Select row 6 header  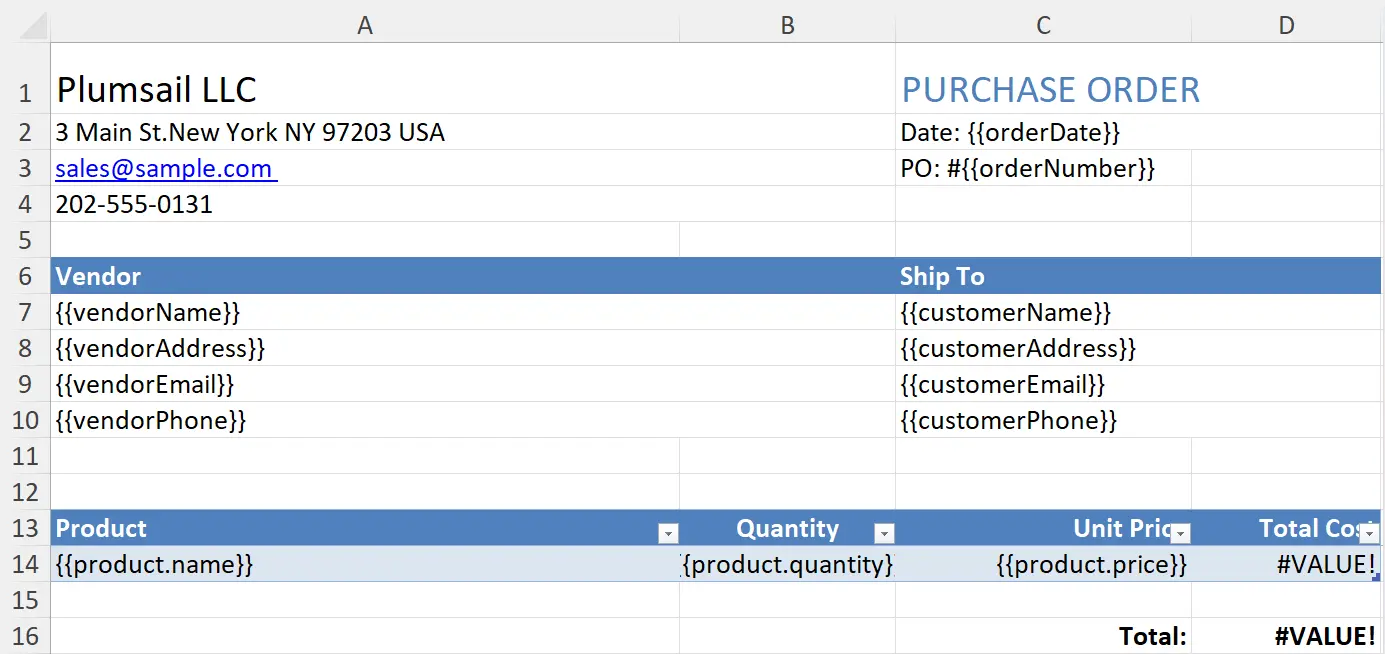pos(25,276)
